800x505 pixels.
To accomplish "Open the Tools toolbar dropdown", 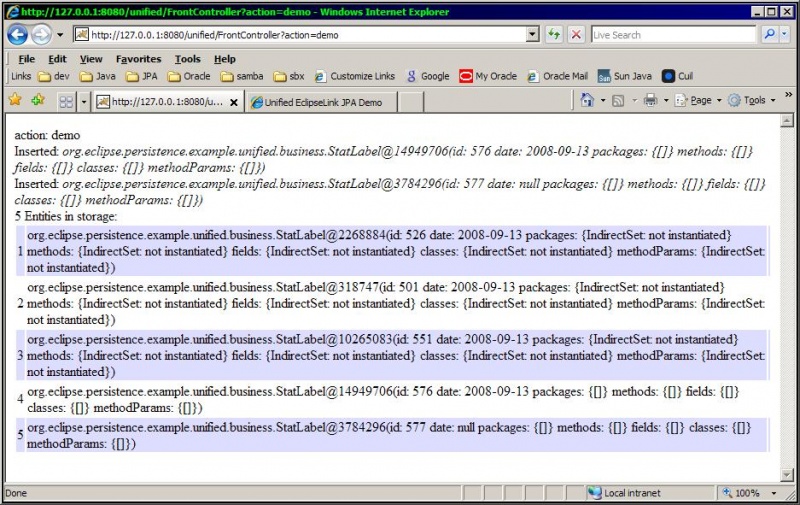I will click(752, 100).
